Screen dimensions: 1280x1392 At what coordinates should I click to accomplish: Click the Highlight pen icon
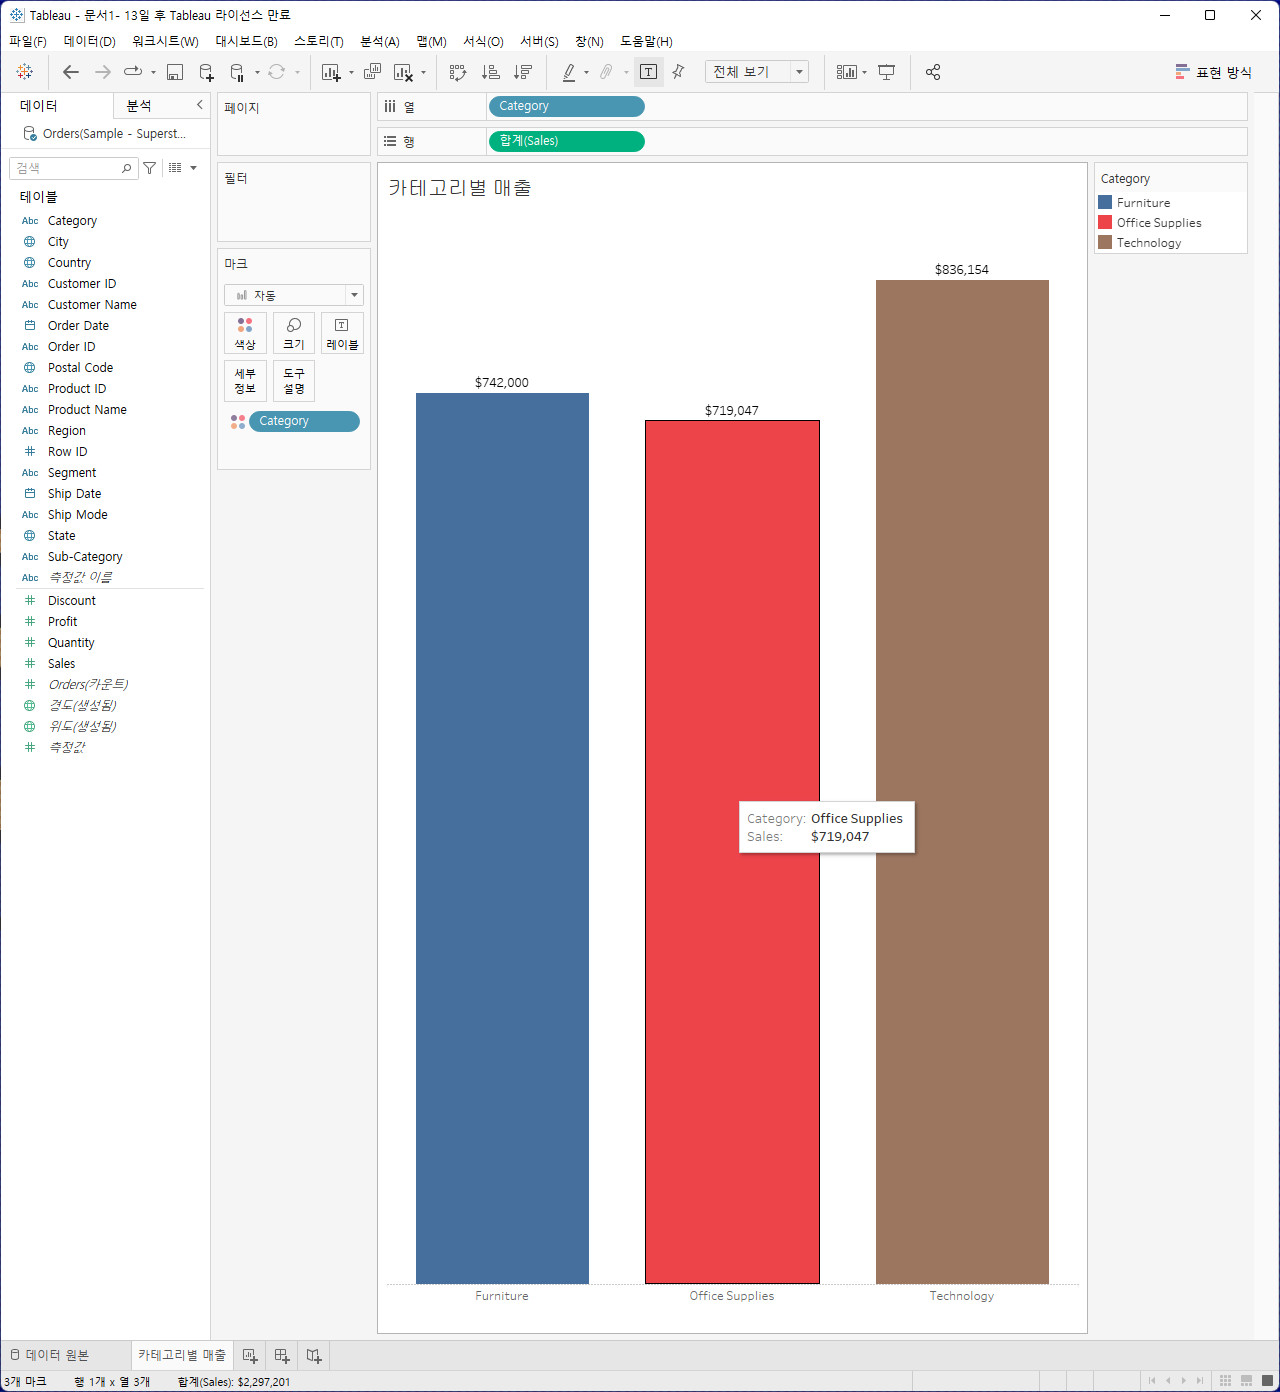click(x=569, y=72)
